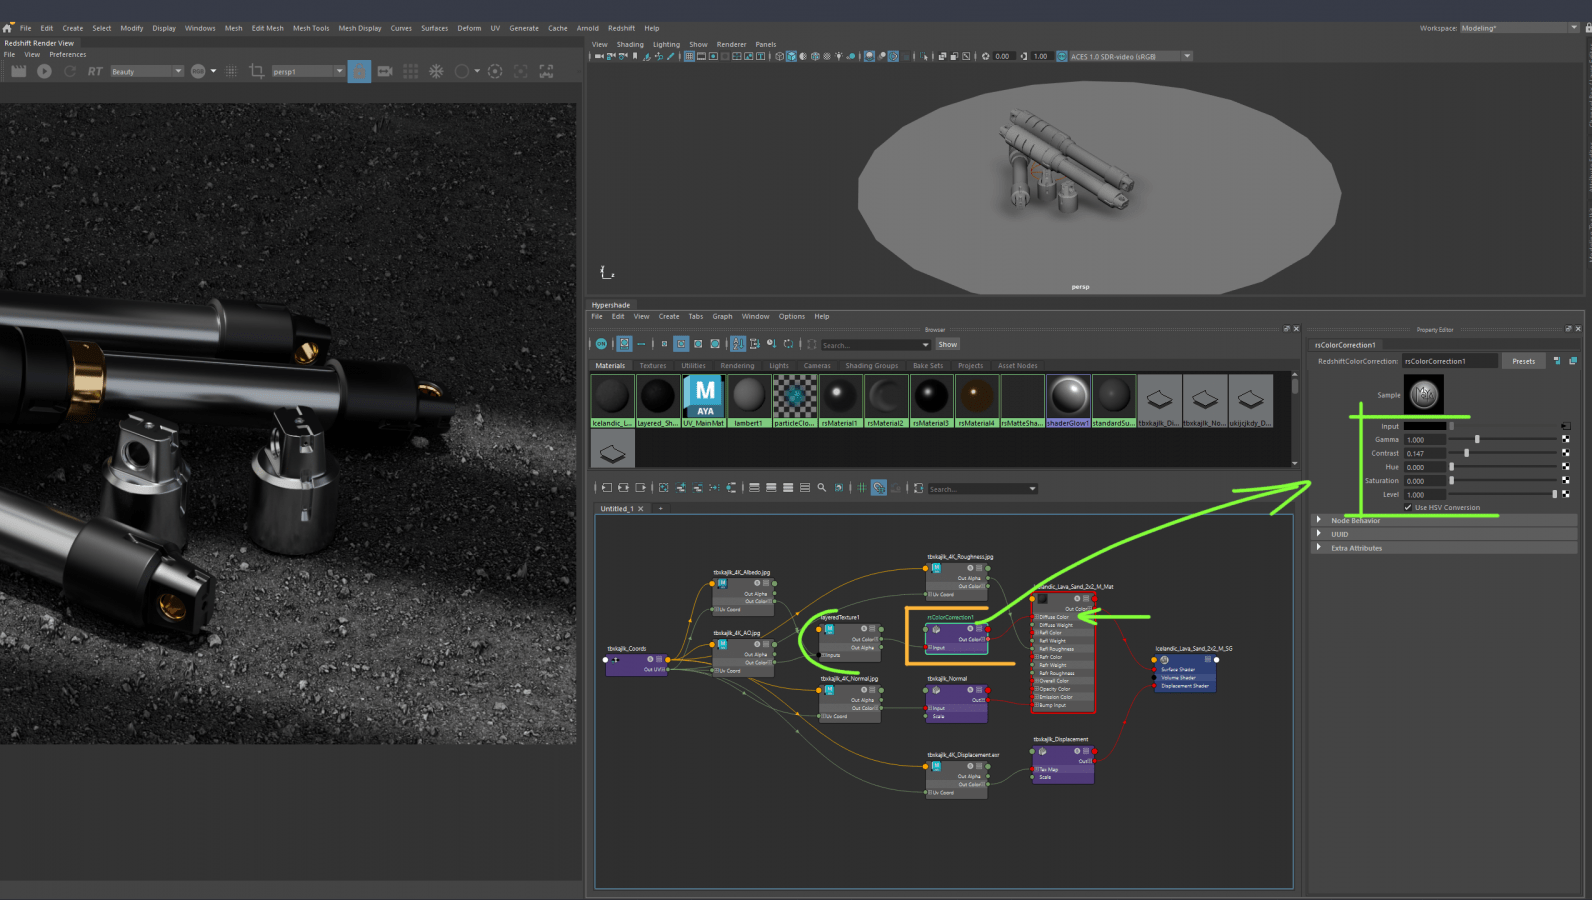Click the RT real-time render icon
1592x900 pixels.
pyautogui.click(x=95, y=71)
